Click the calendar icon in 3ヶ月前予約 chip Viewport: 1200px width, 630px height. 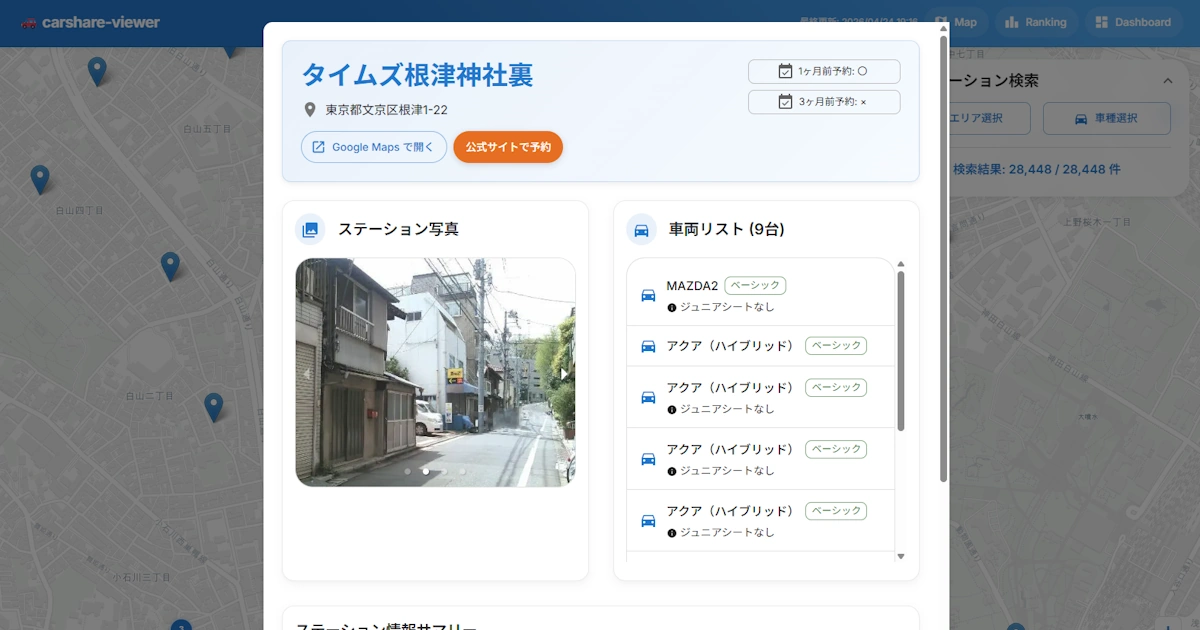[785, 102]
